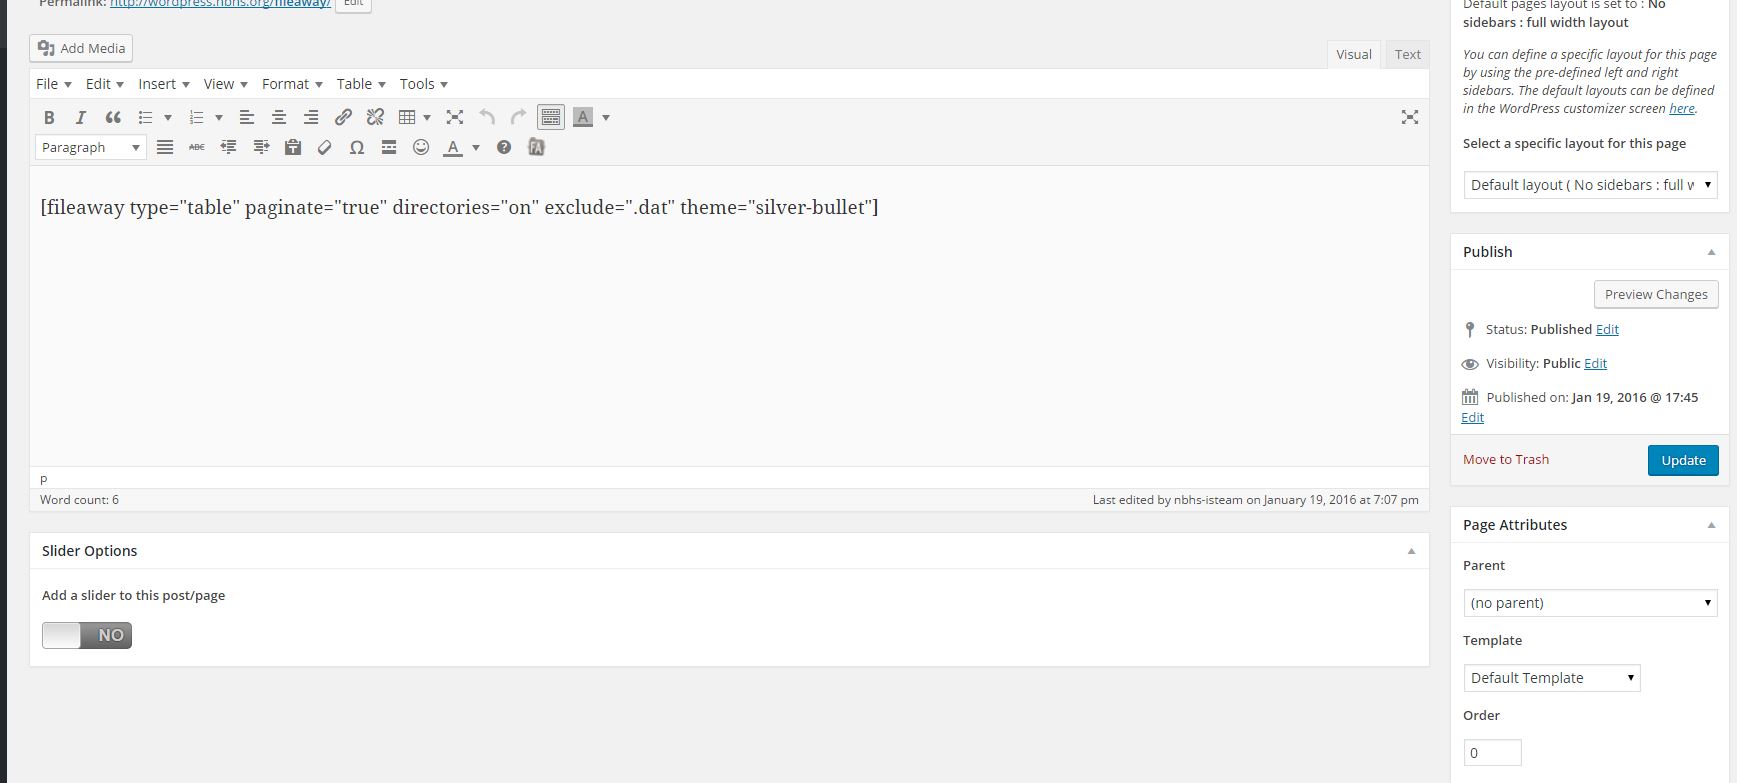Click the blue Update button
The image size is (1737, 783).
point(1683,460)
